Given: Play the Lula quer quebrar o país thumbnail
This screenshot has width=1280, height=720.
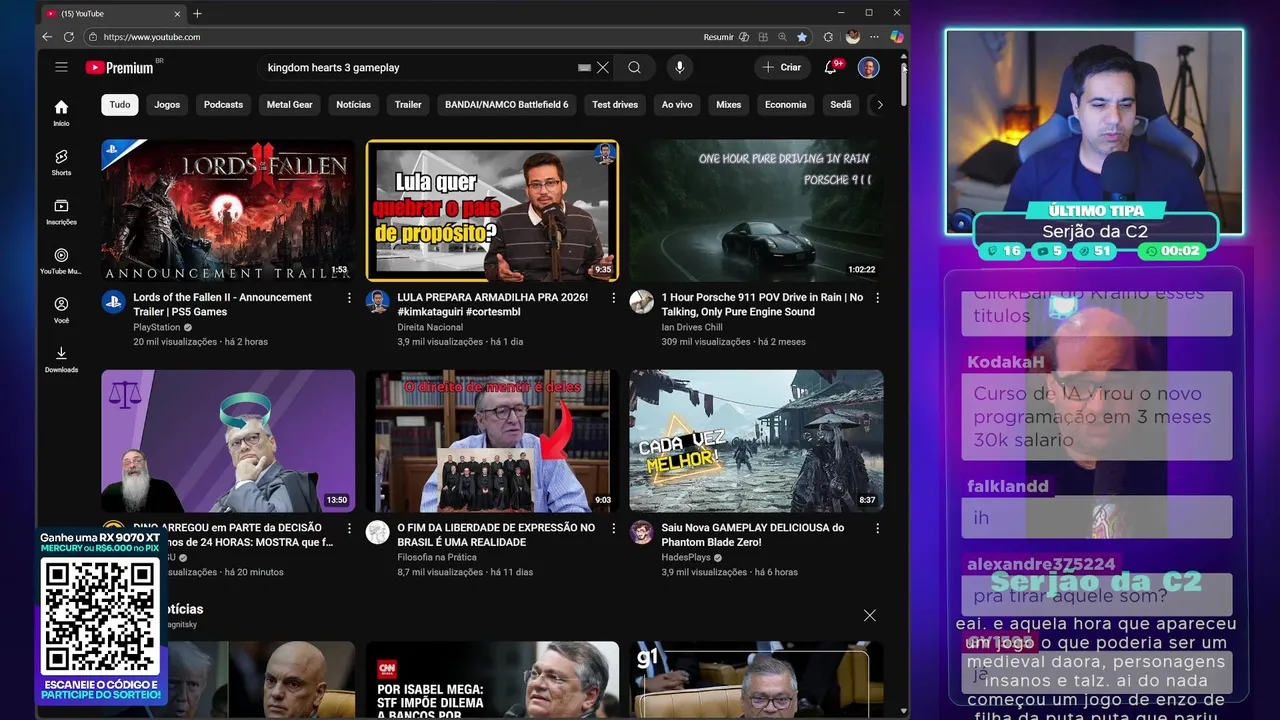Looking at the screenshot, I should (492, 211).
